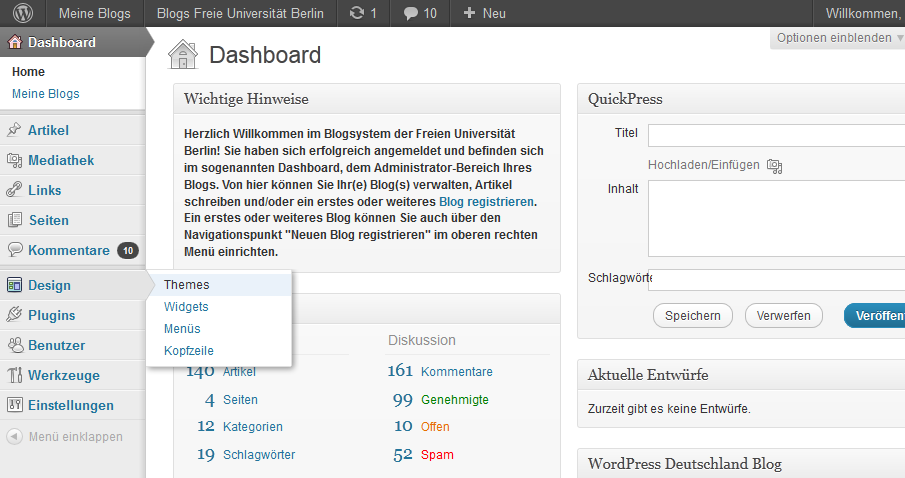Select the Werkzeuge tools icon
905x478 pixels.
click(x=14, y=376)
